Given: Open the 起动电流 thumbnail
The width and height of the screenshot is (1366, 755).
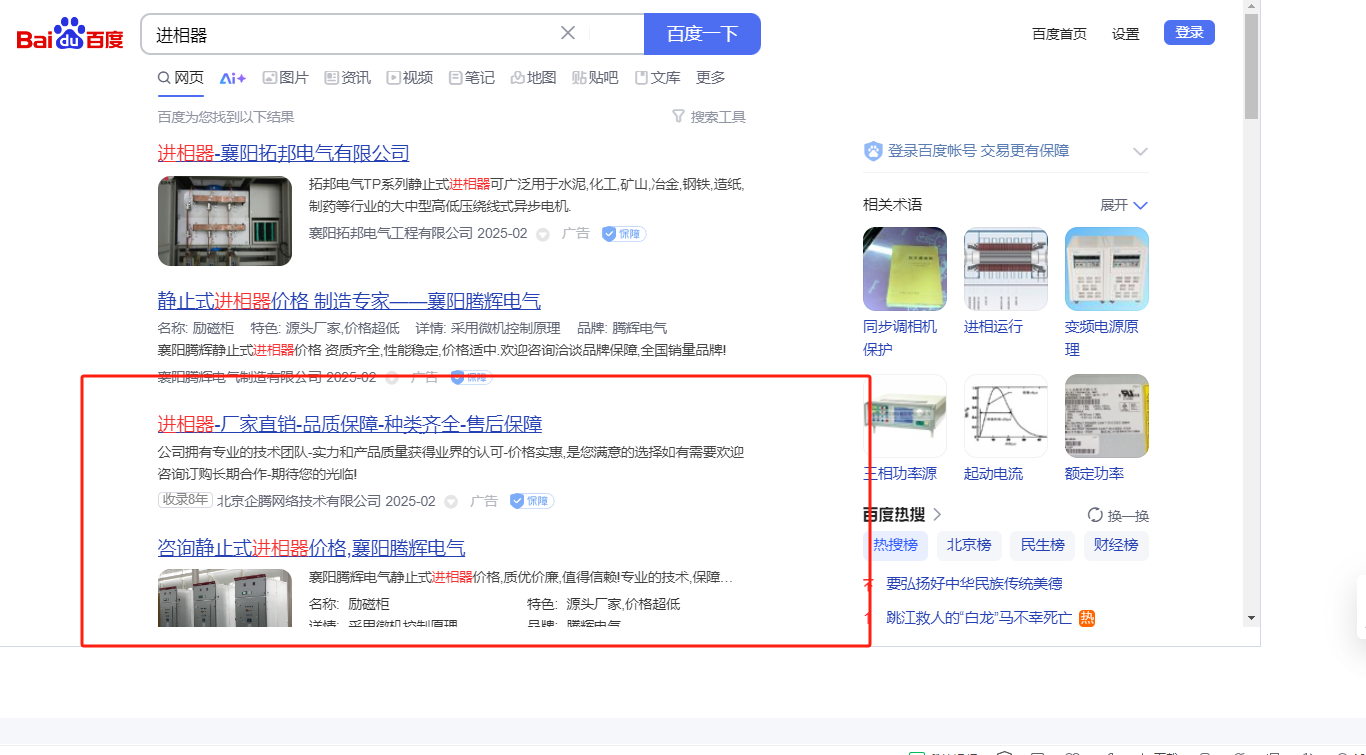Looking at the screenshot, I should [x=1006, y=416].
